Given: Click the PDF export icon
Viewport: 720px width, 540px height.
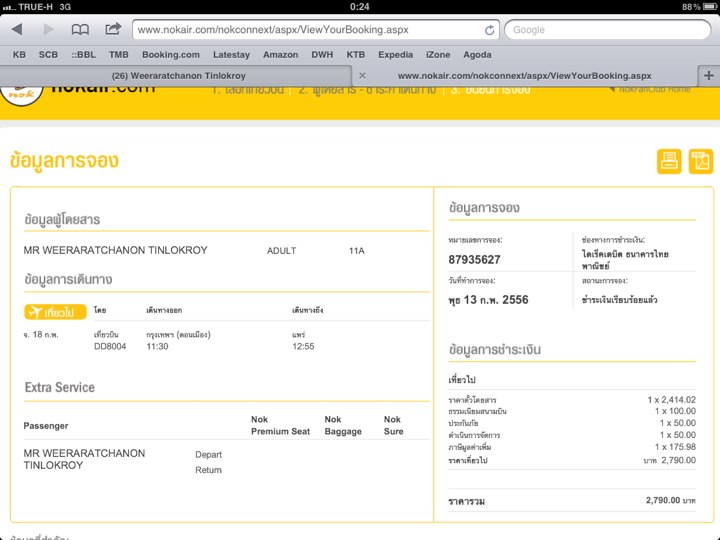Looking at the screenshot, I should click(701, 161).
